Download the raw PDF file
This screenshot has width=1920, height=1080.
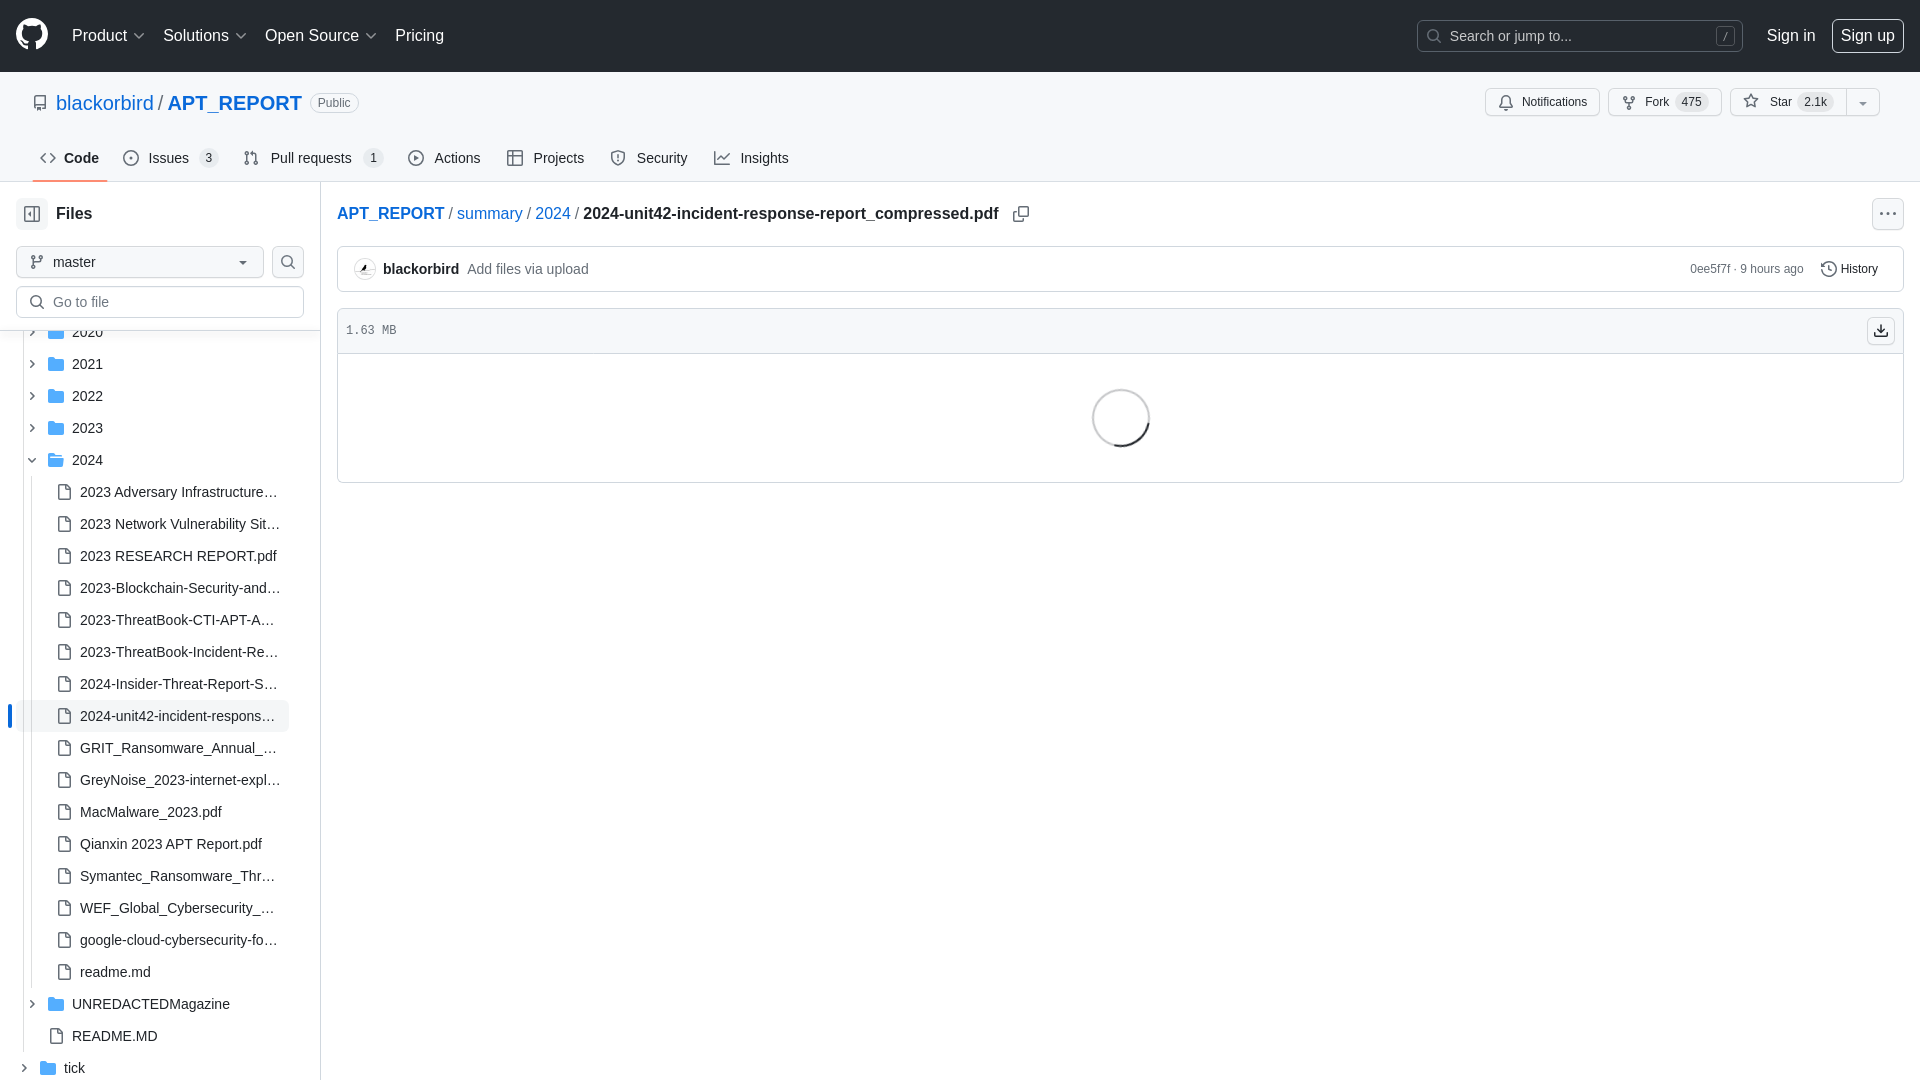(1881, 331)
